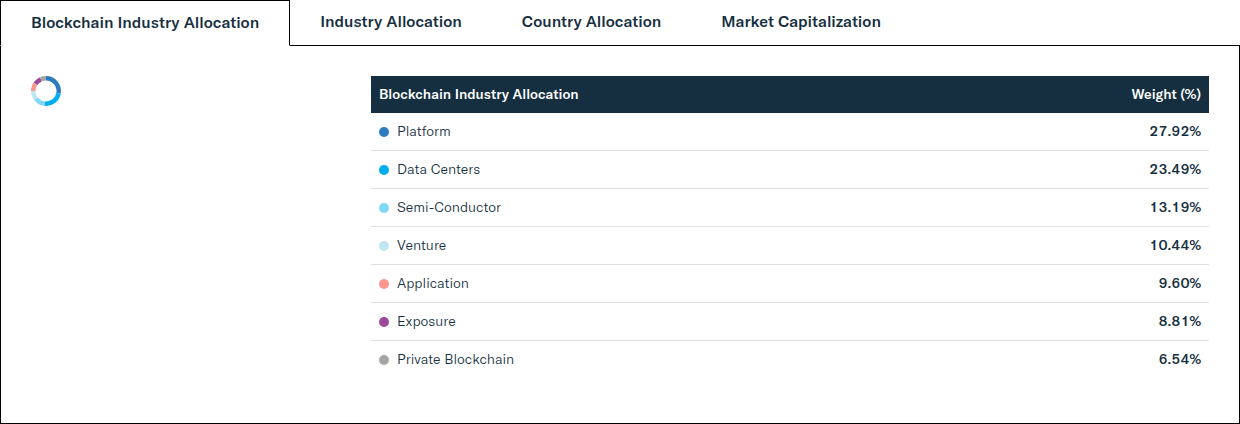Click the Blockchain Industry Allocation table header
Image resolution: width=1240 pixels, height=424 pixels.
point(479,94)
